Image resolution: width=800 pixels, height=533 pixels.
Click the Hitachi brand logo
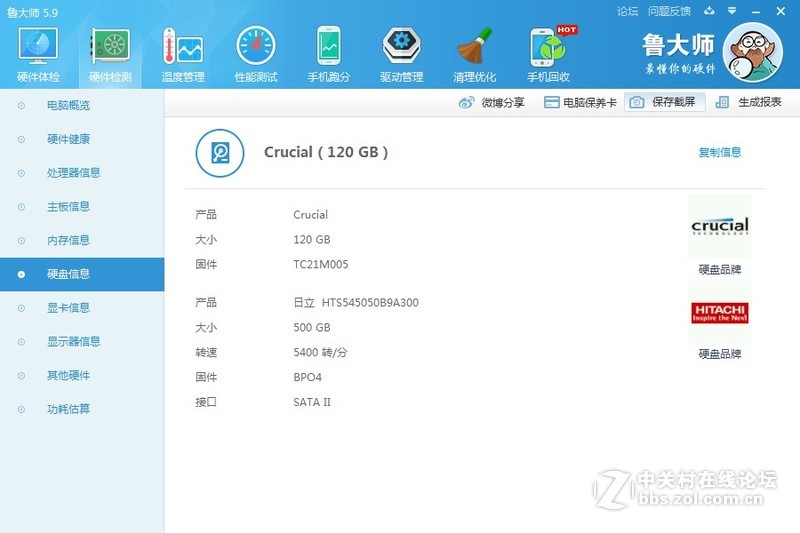point(720,313)
